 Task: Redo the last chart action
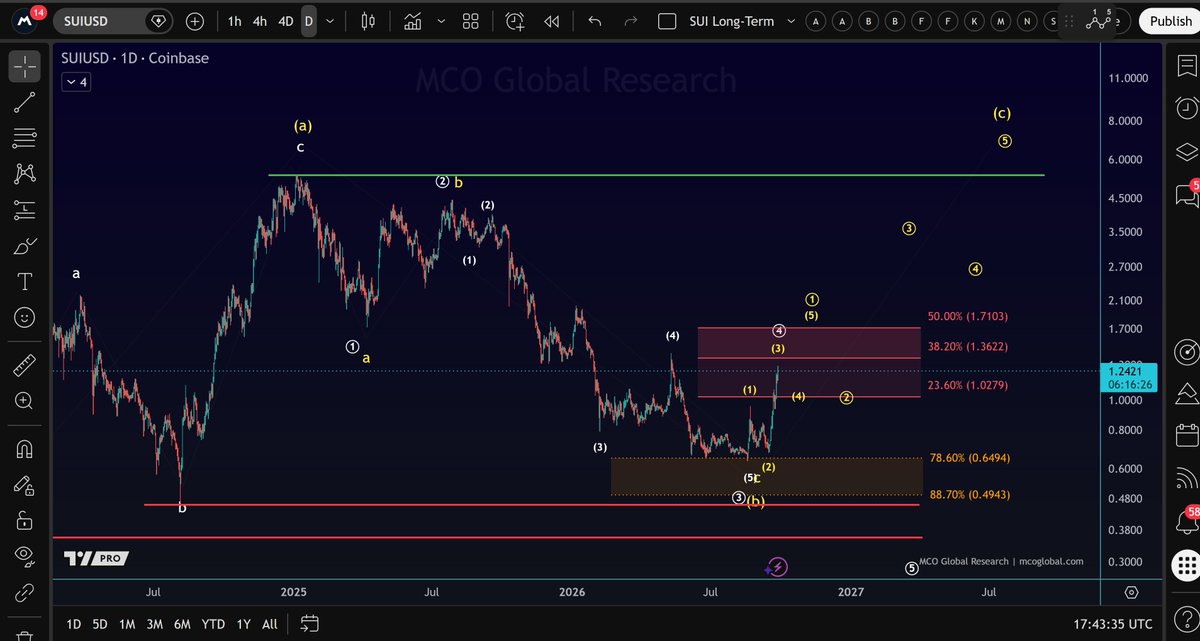point(630,21)
